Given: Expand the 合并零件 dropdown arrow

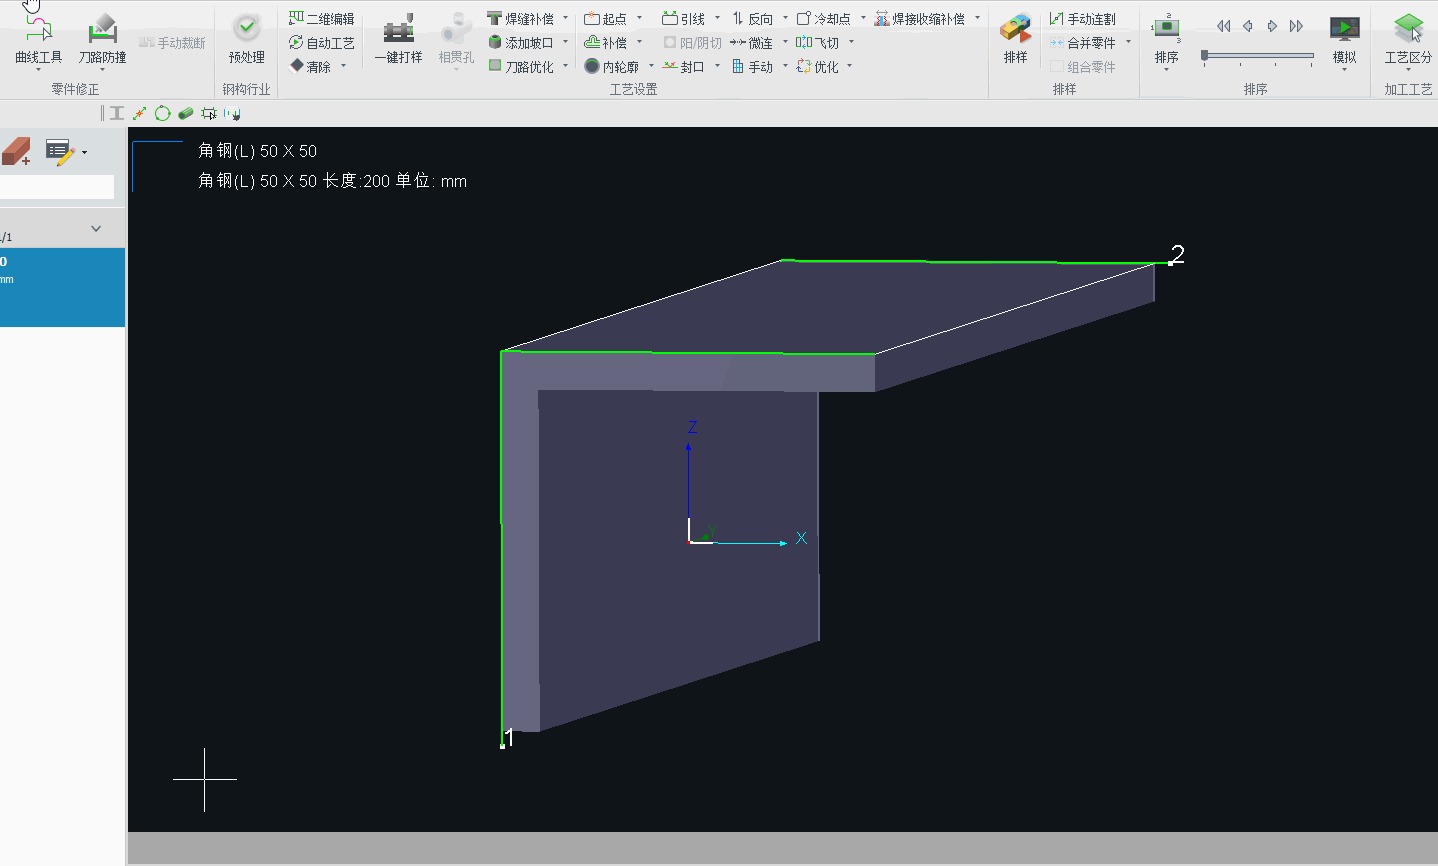Looking at the screenshot, I should click(1129, 43).
